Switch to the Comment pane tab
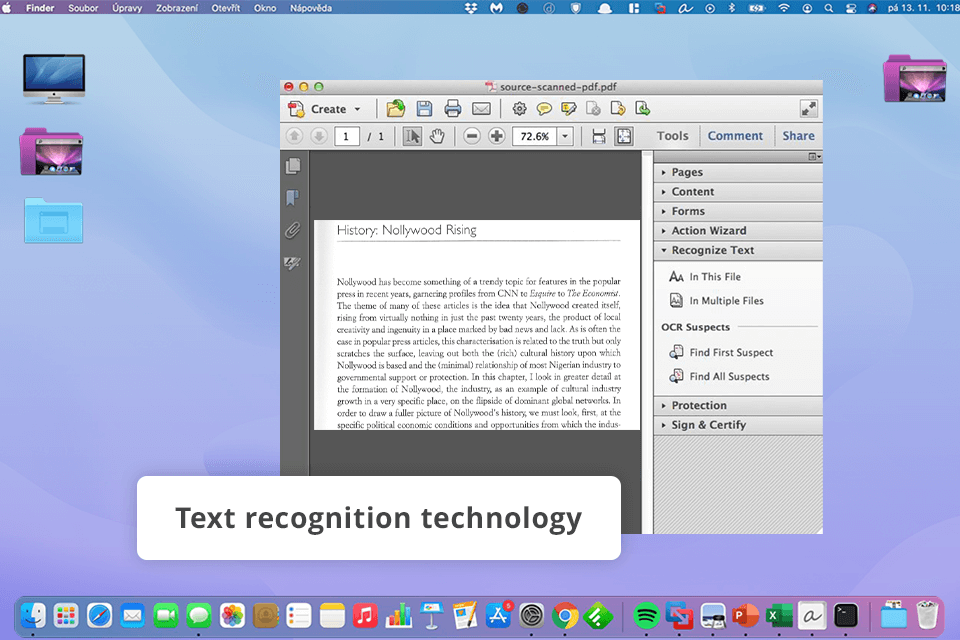Screen dimensions: 960x640 tap(735, 136)
